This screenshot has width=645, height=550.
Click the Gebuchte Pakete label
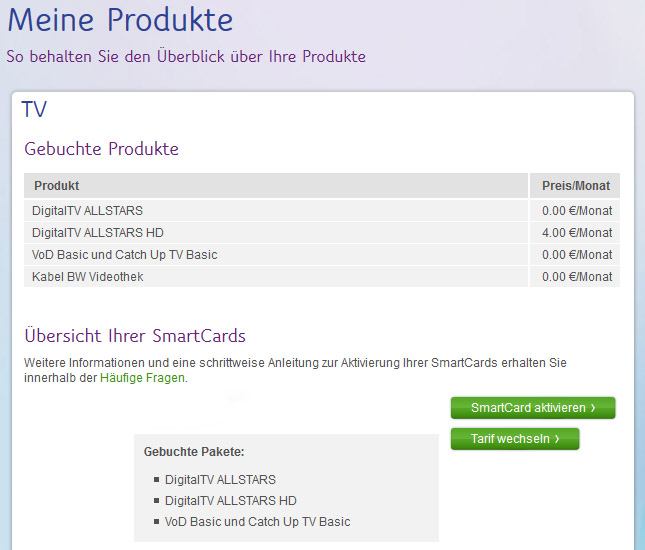click(x=194, y=452)
